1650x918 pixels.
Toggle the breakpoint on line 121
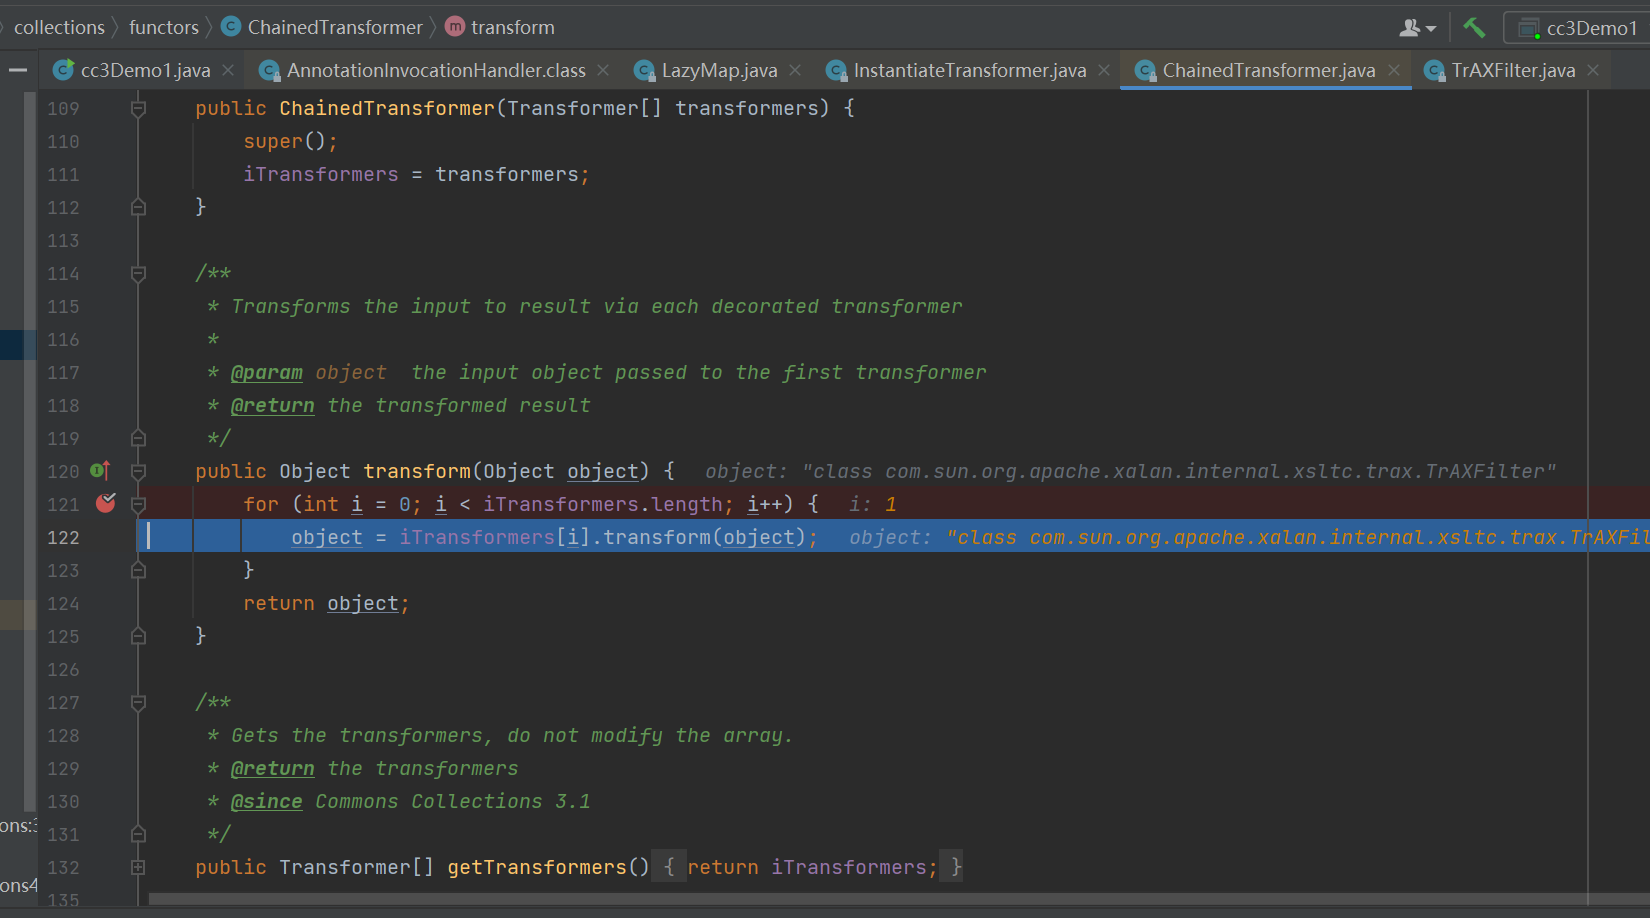click(x=105, y=504)
